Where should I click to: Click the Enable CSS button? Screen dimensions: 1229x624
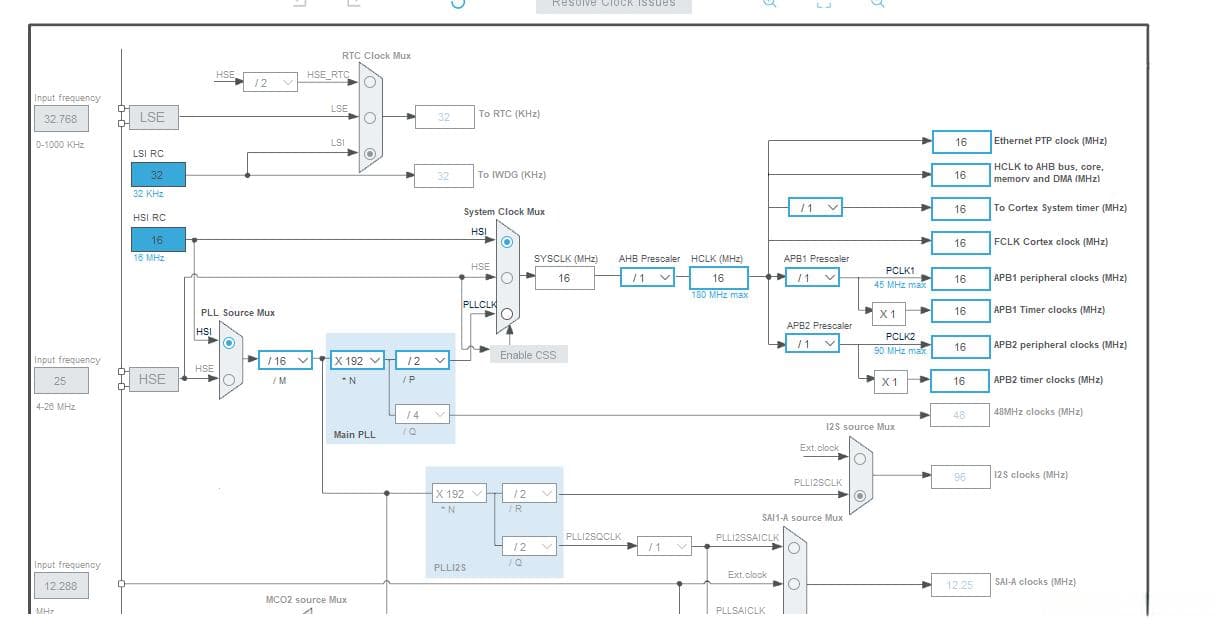click(529, 355)
